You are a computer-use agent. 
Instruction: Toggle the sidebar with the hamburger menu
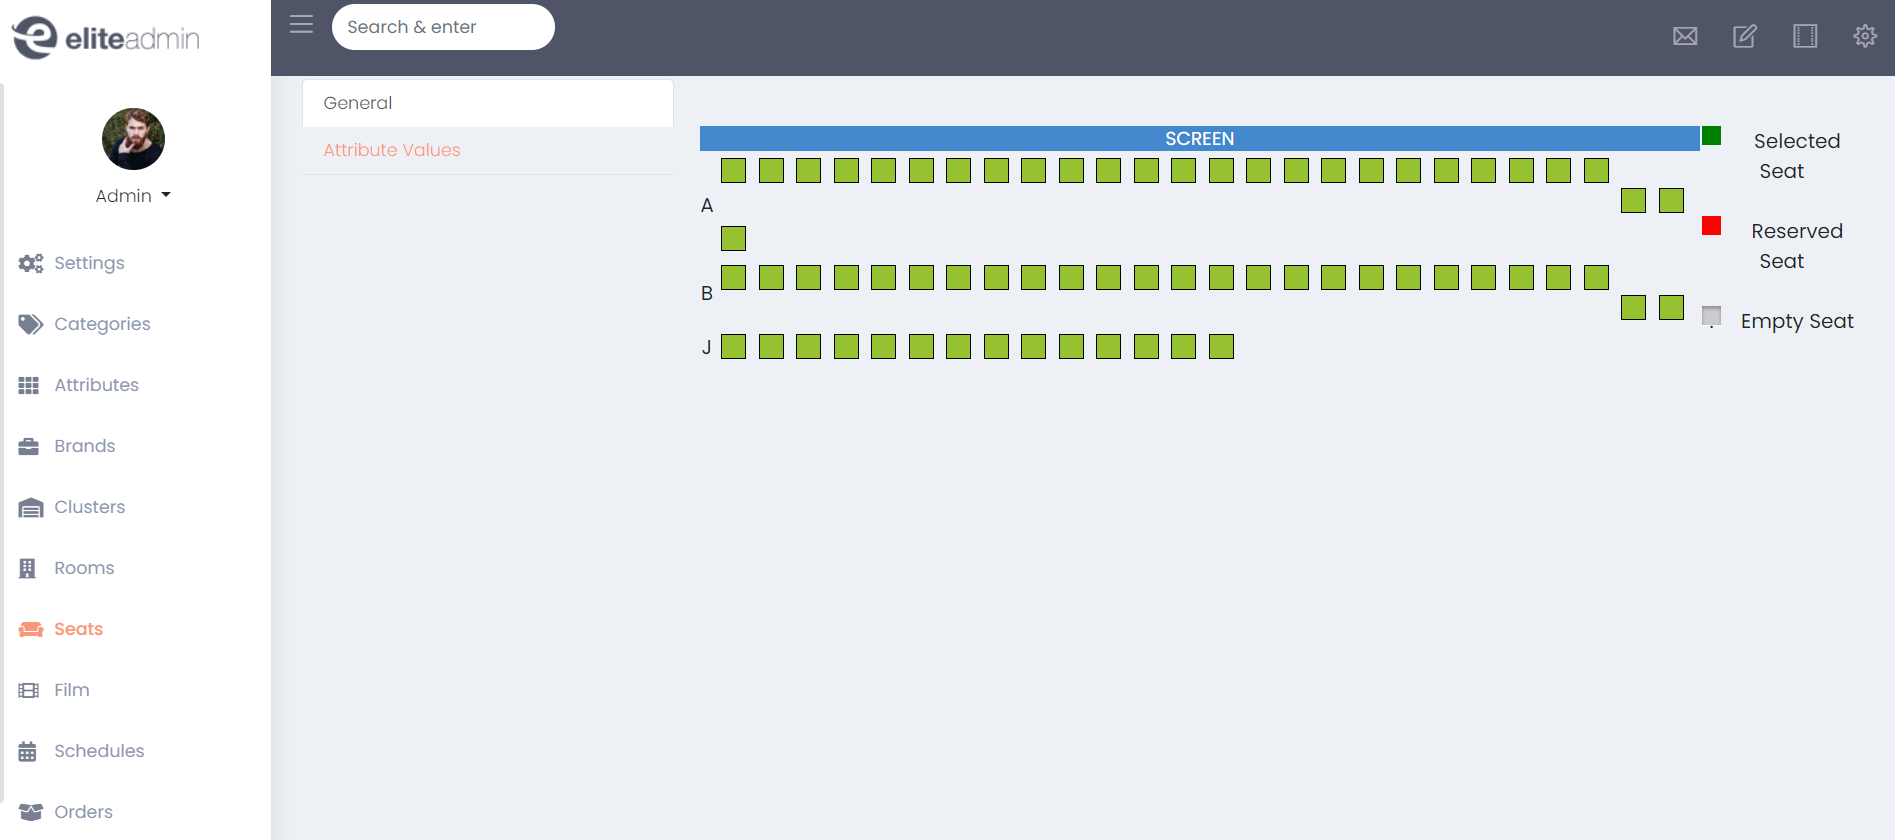point(301,24)
